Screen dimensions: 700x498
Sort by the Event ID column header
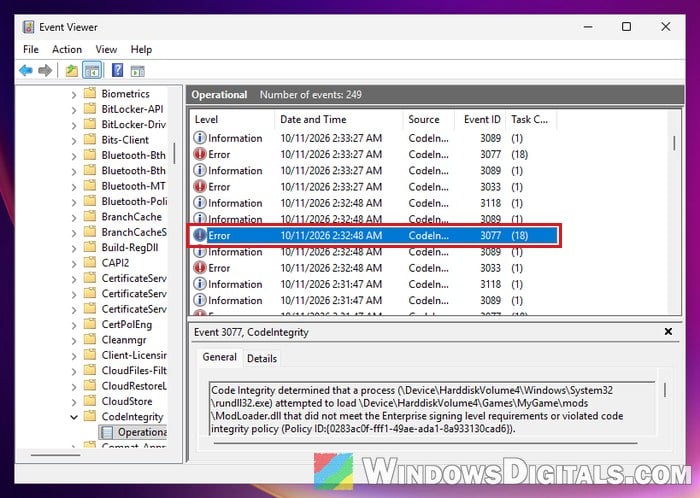pyautogui.click(x=480, y=120)
